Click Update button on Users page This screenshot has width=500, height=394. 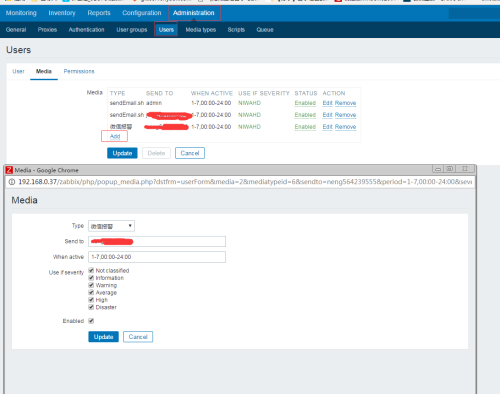[122, 153]
